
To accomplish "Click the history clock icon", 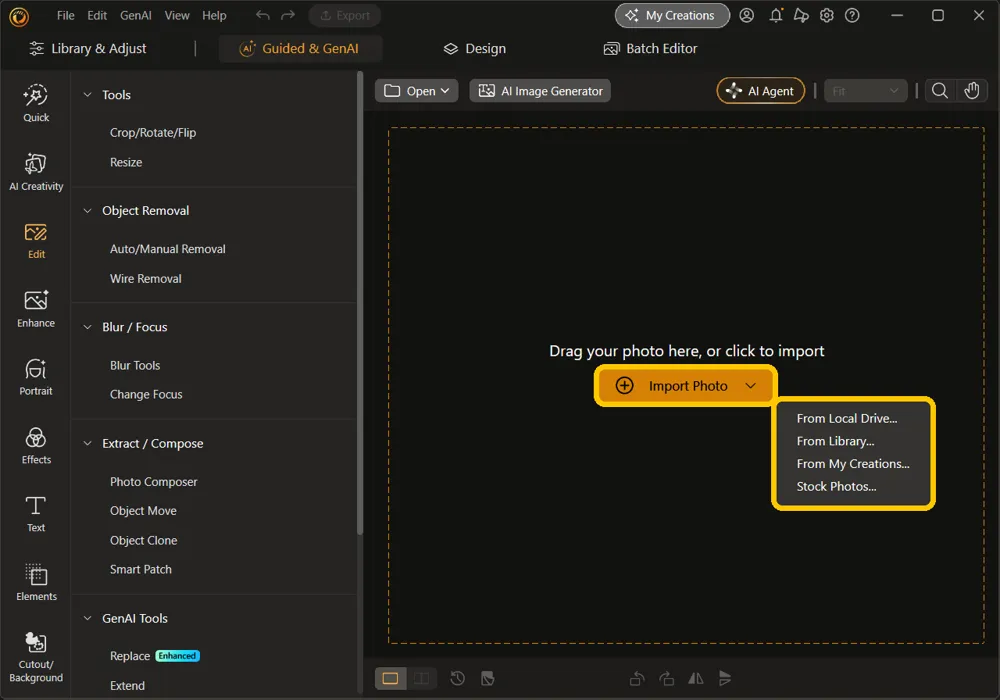I will click(457, 678).
